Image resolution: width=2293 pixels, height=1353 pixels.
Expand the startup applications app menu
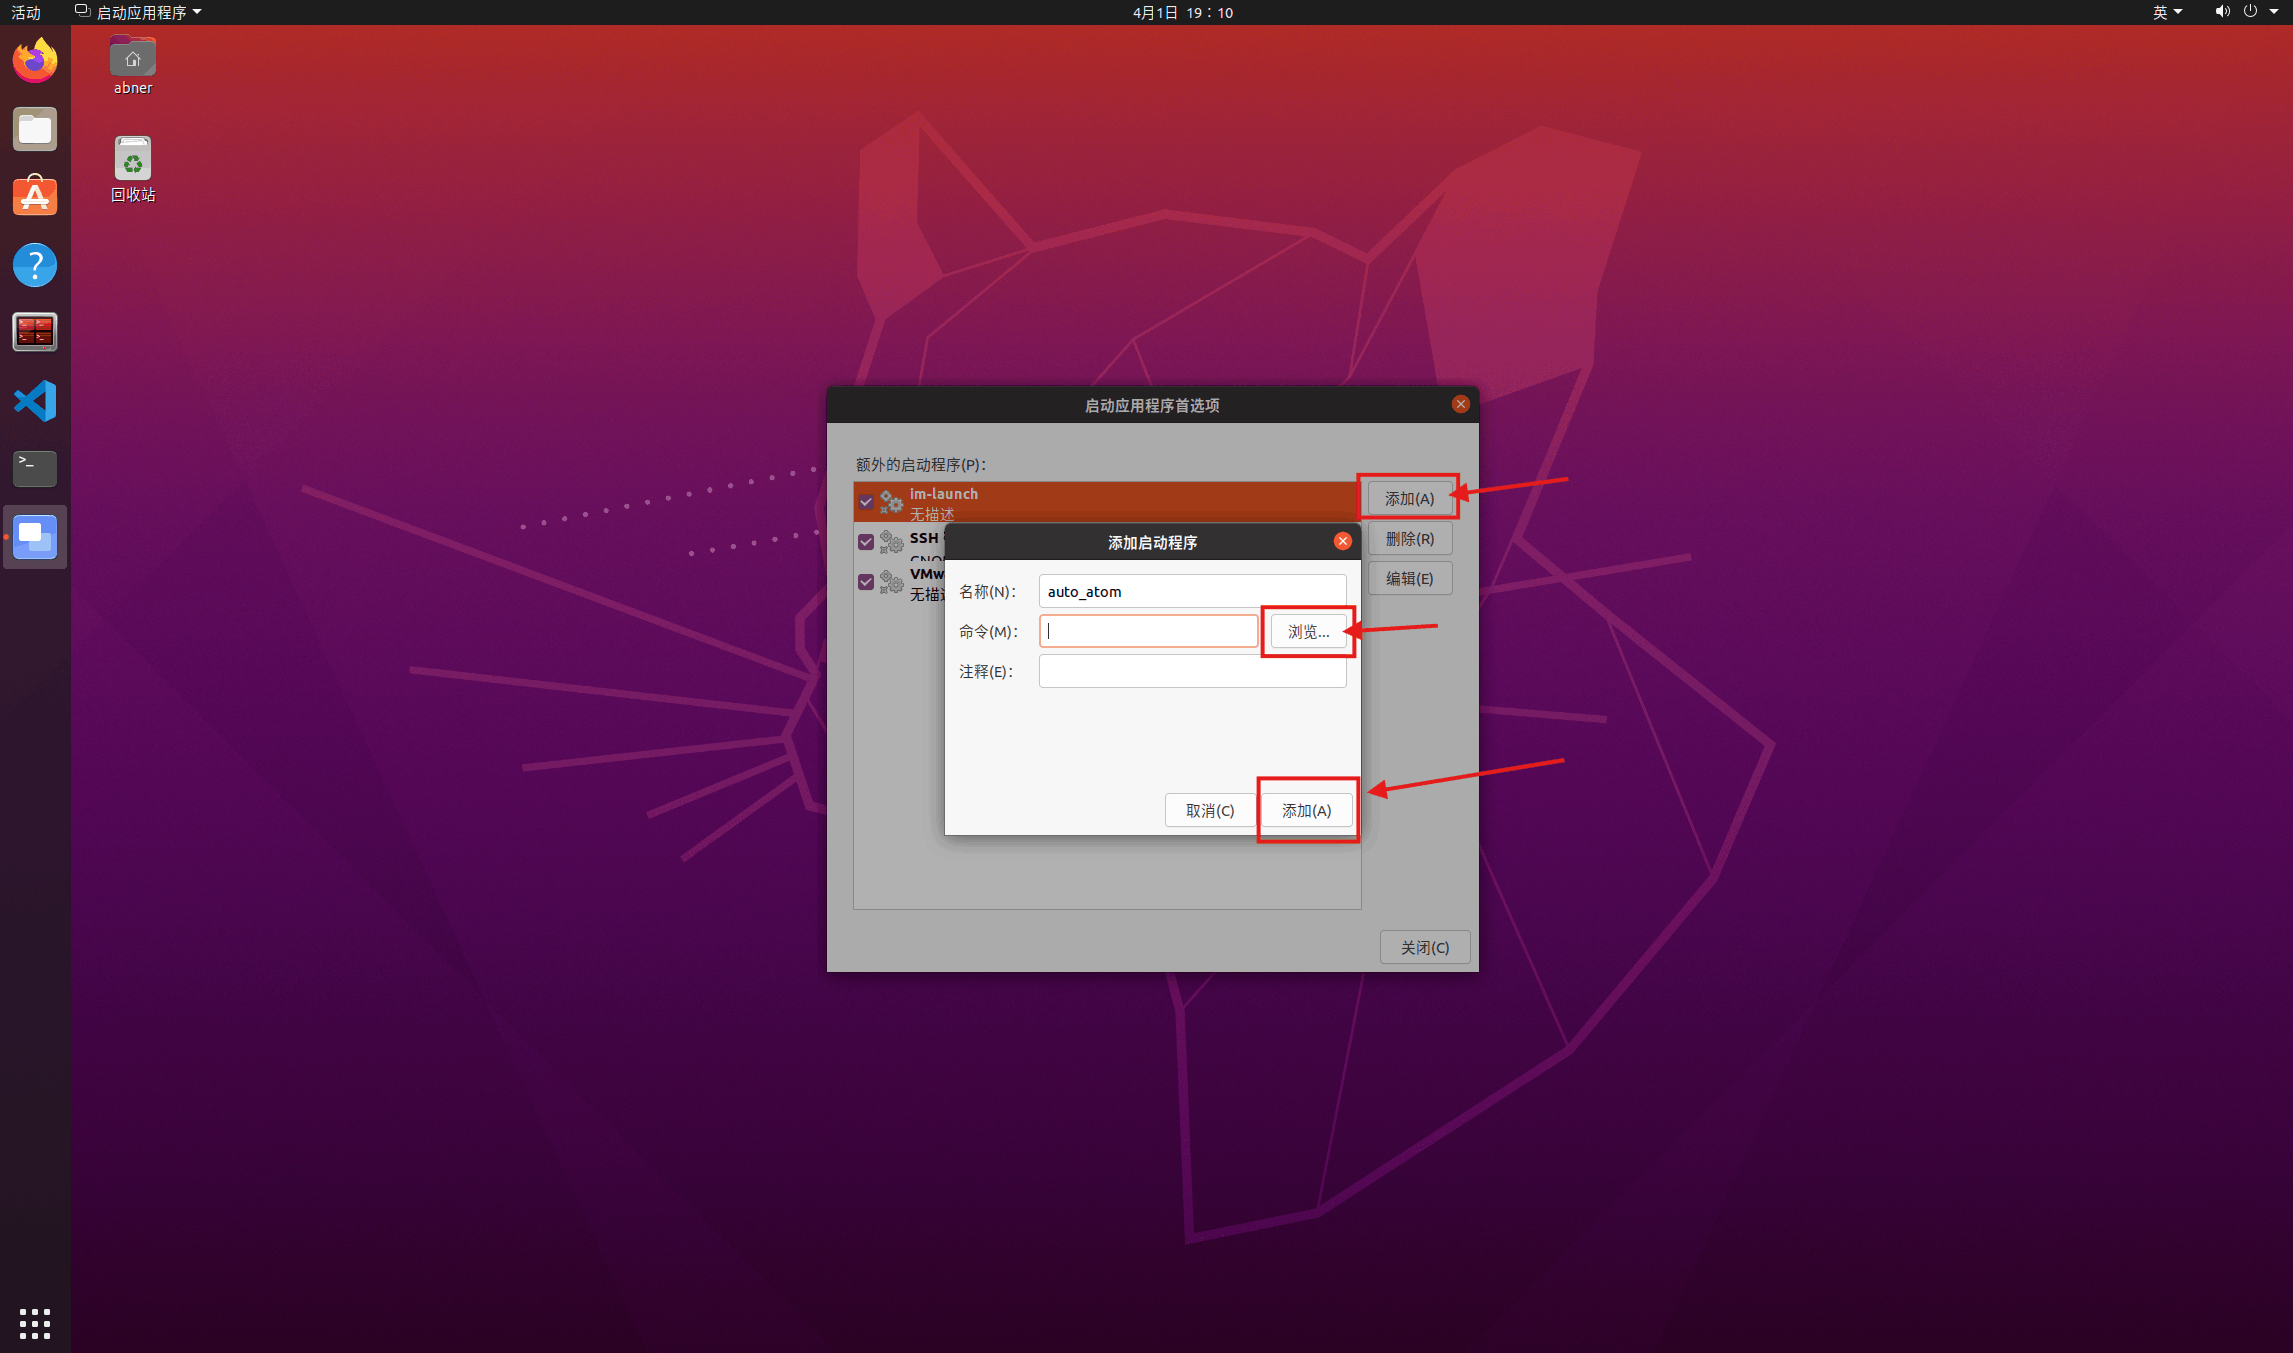point(138,12)
